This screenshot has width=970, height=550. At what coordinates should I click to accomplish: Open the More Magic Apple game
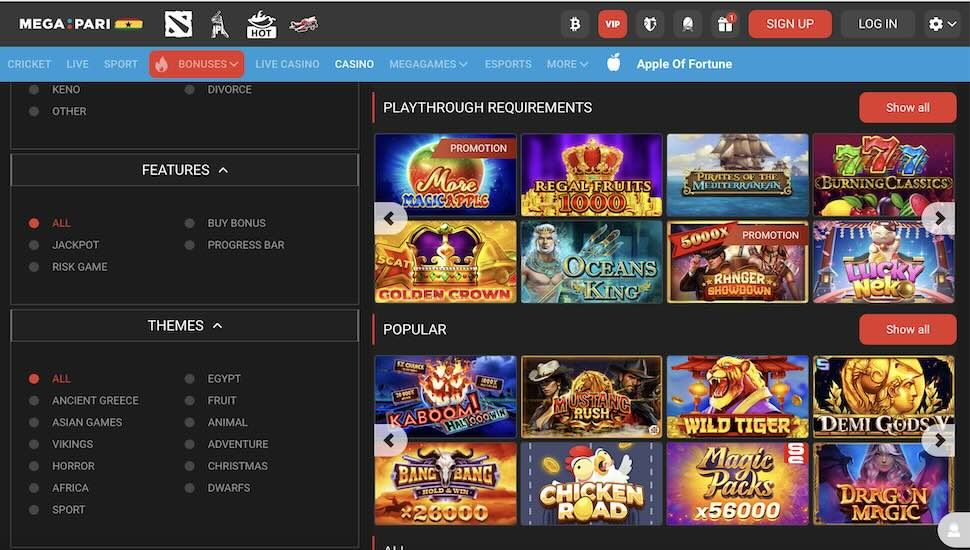pos(445,175)
